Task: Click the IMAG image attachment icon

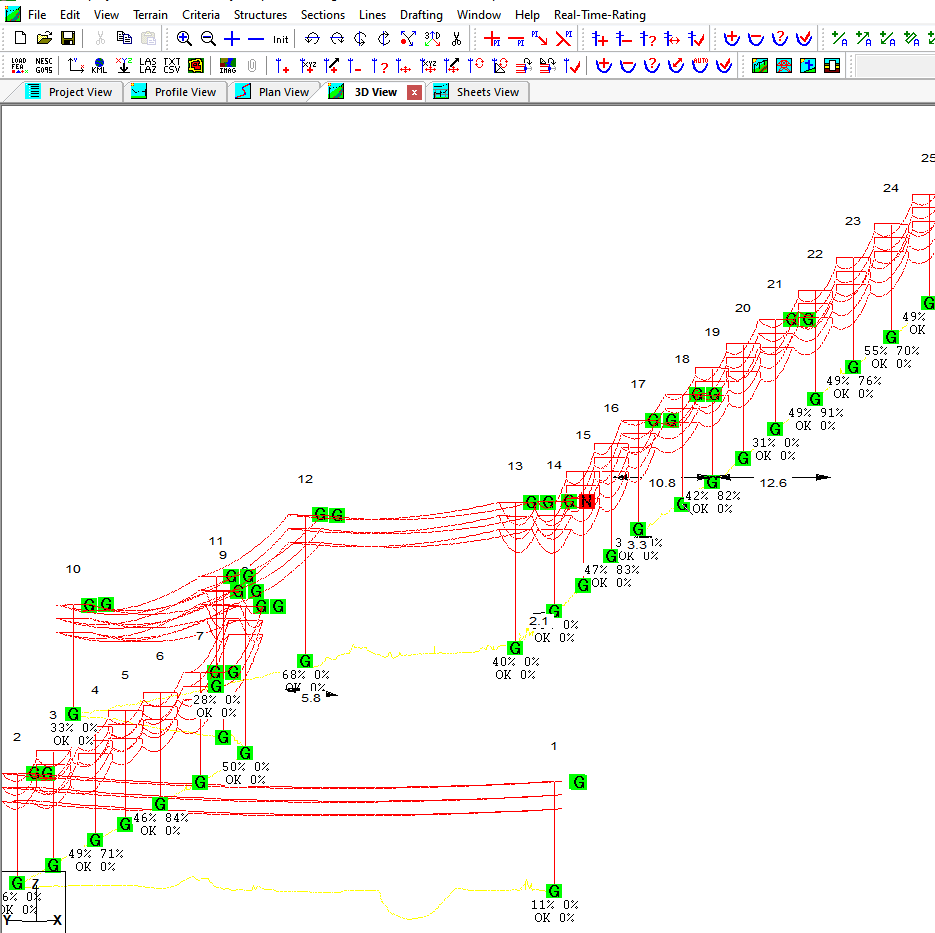Action: tap(228, 66)
